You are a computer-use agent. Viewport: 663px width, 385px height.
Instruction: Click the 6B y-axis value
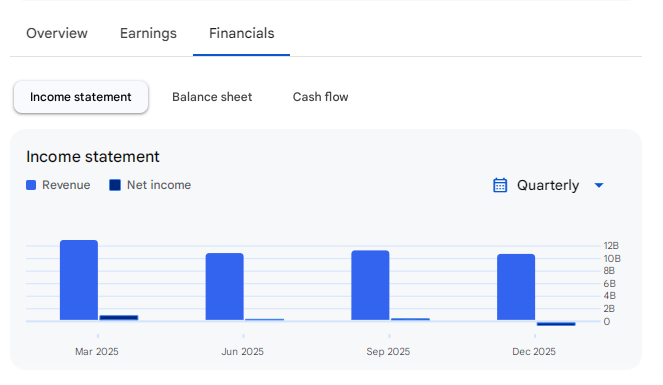click(x=609, y=284)
